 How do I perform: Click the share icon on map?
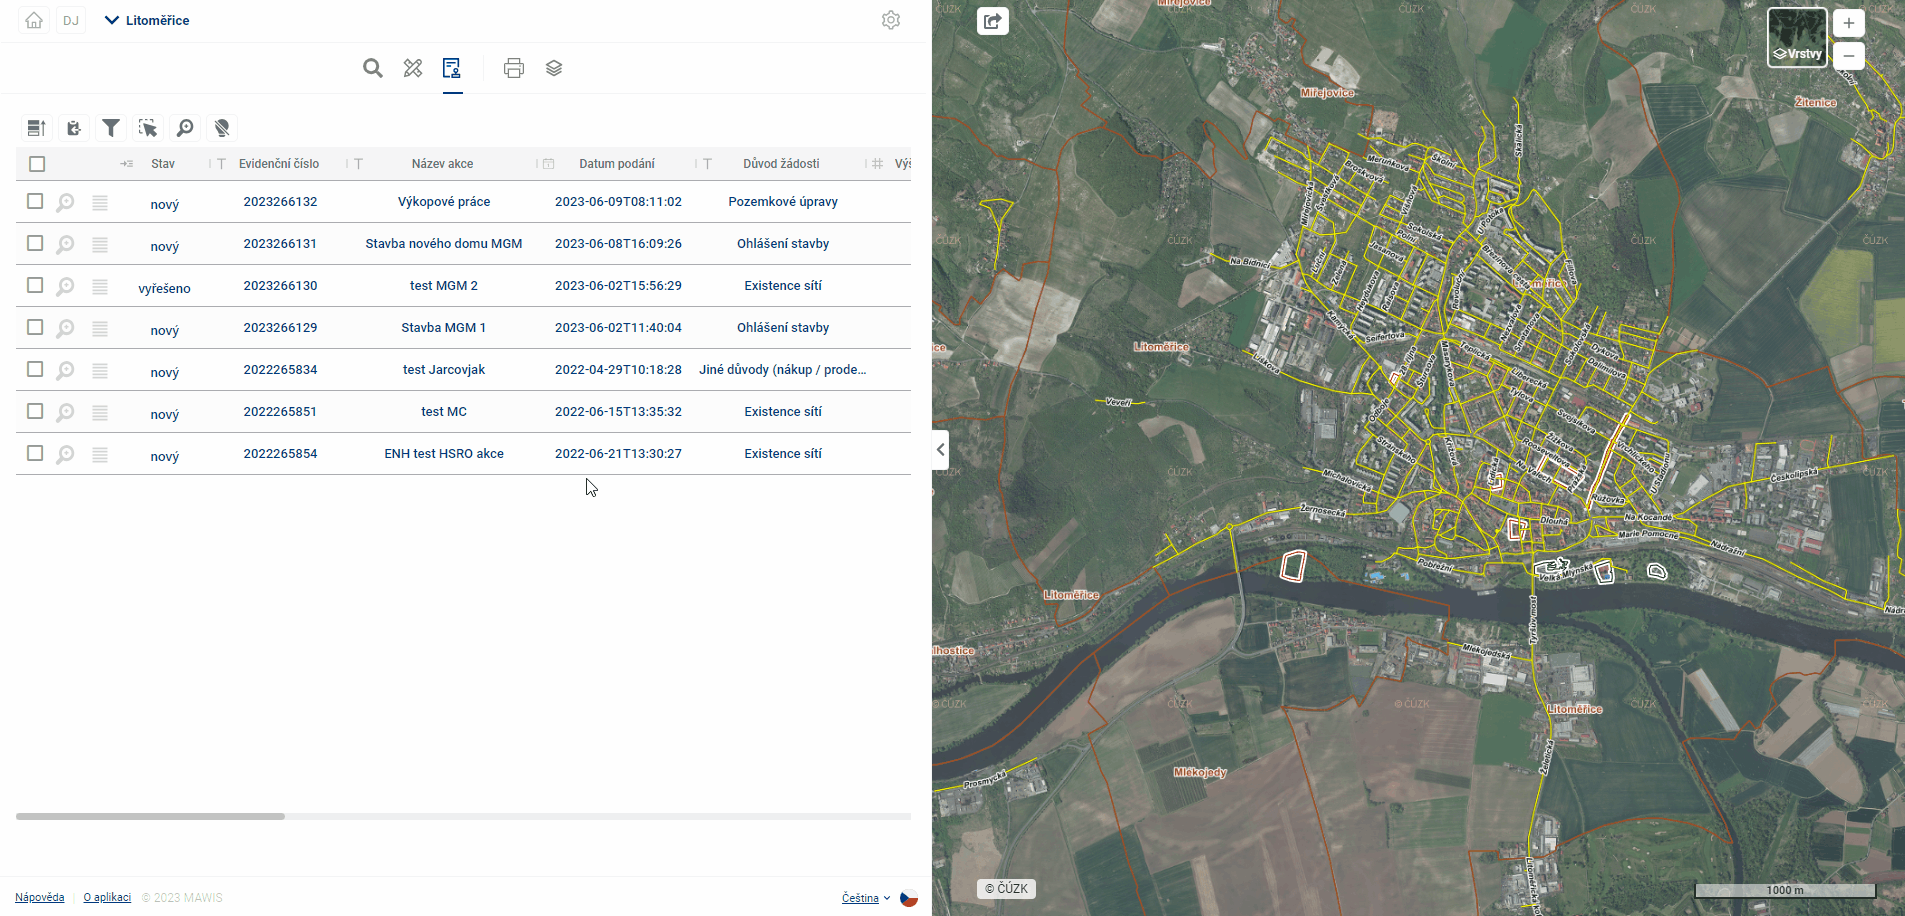coord(992,21)
